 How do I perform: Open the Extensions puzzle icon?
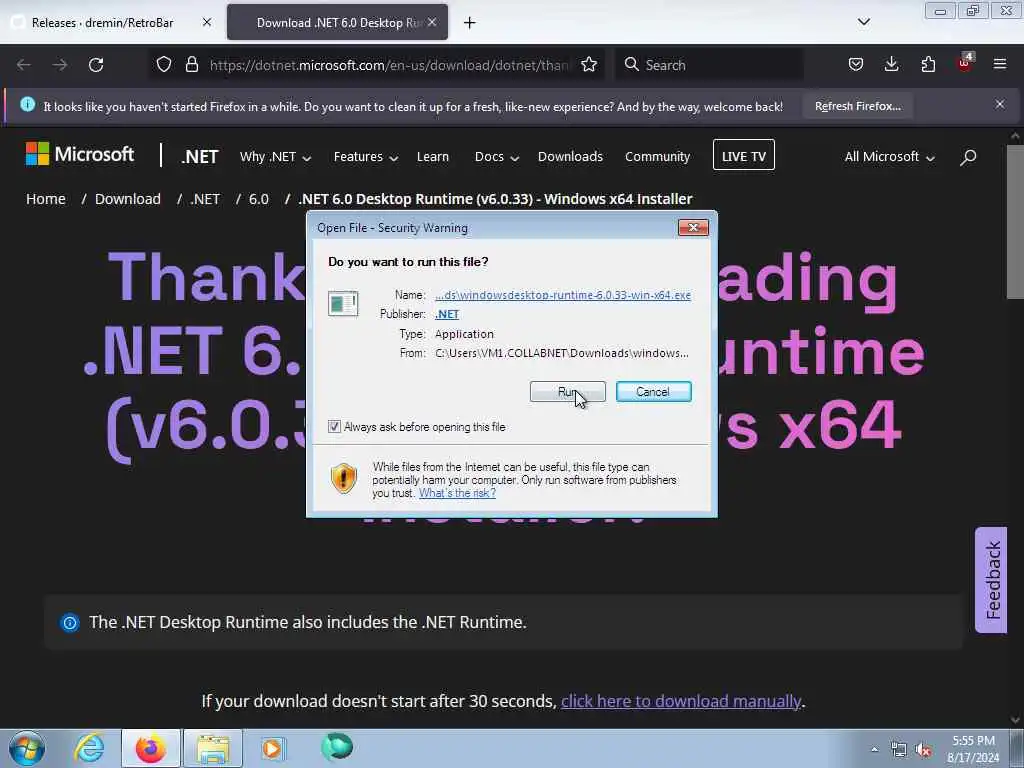pos(928,65)
